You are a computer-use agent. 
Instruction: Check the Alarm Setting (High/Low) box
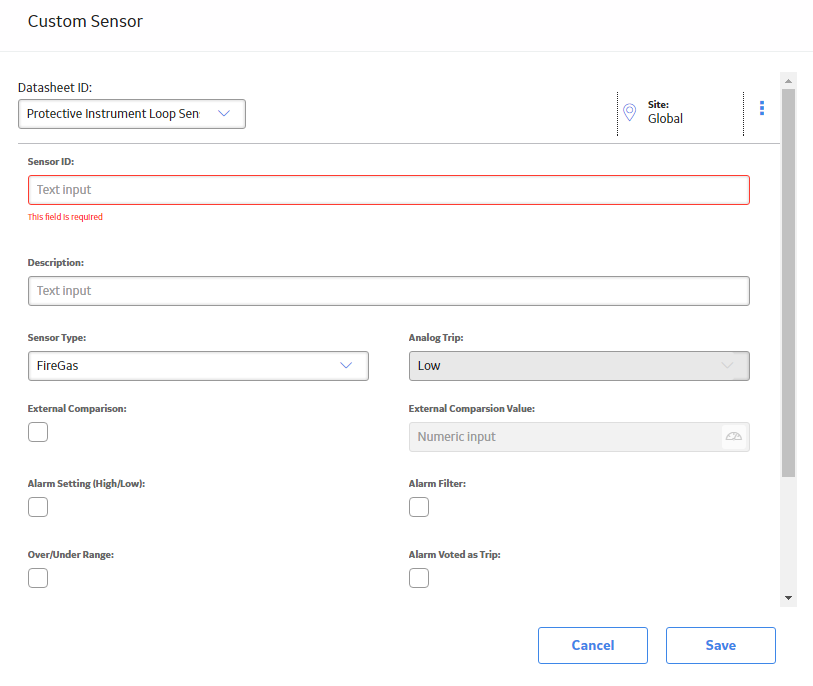tap(38, 507)
